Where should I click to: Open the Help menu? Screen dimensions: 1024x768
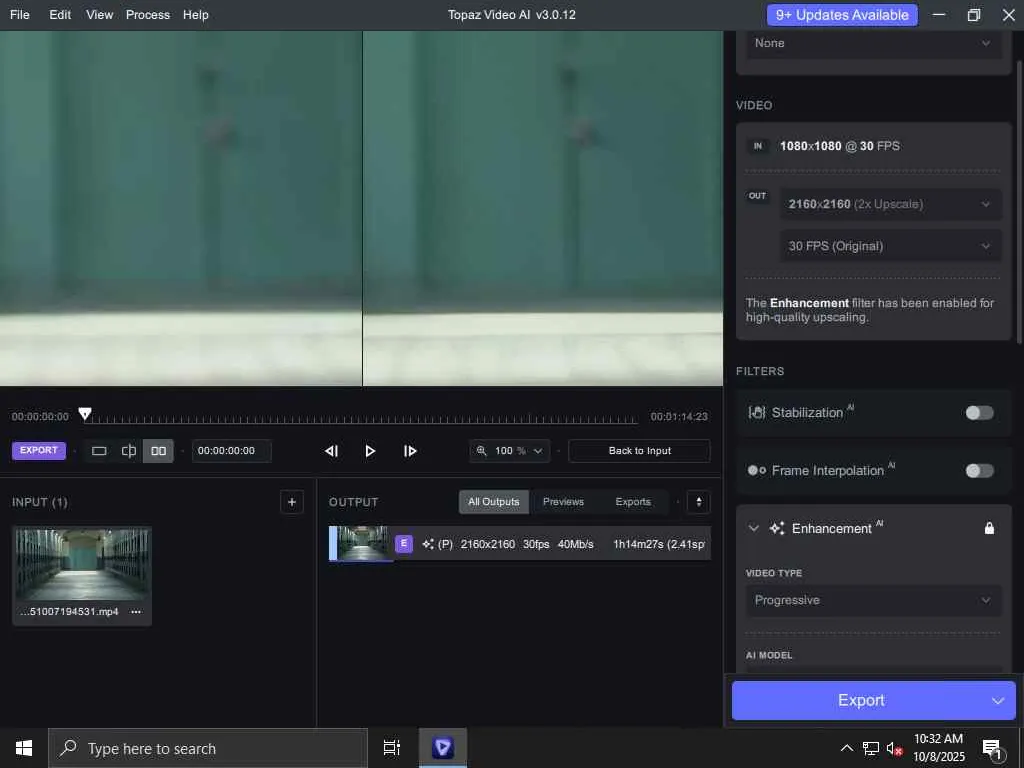[195, 14]
